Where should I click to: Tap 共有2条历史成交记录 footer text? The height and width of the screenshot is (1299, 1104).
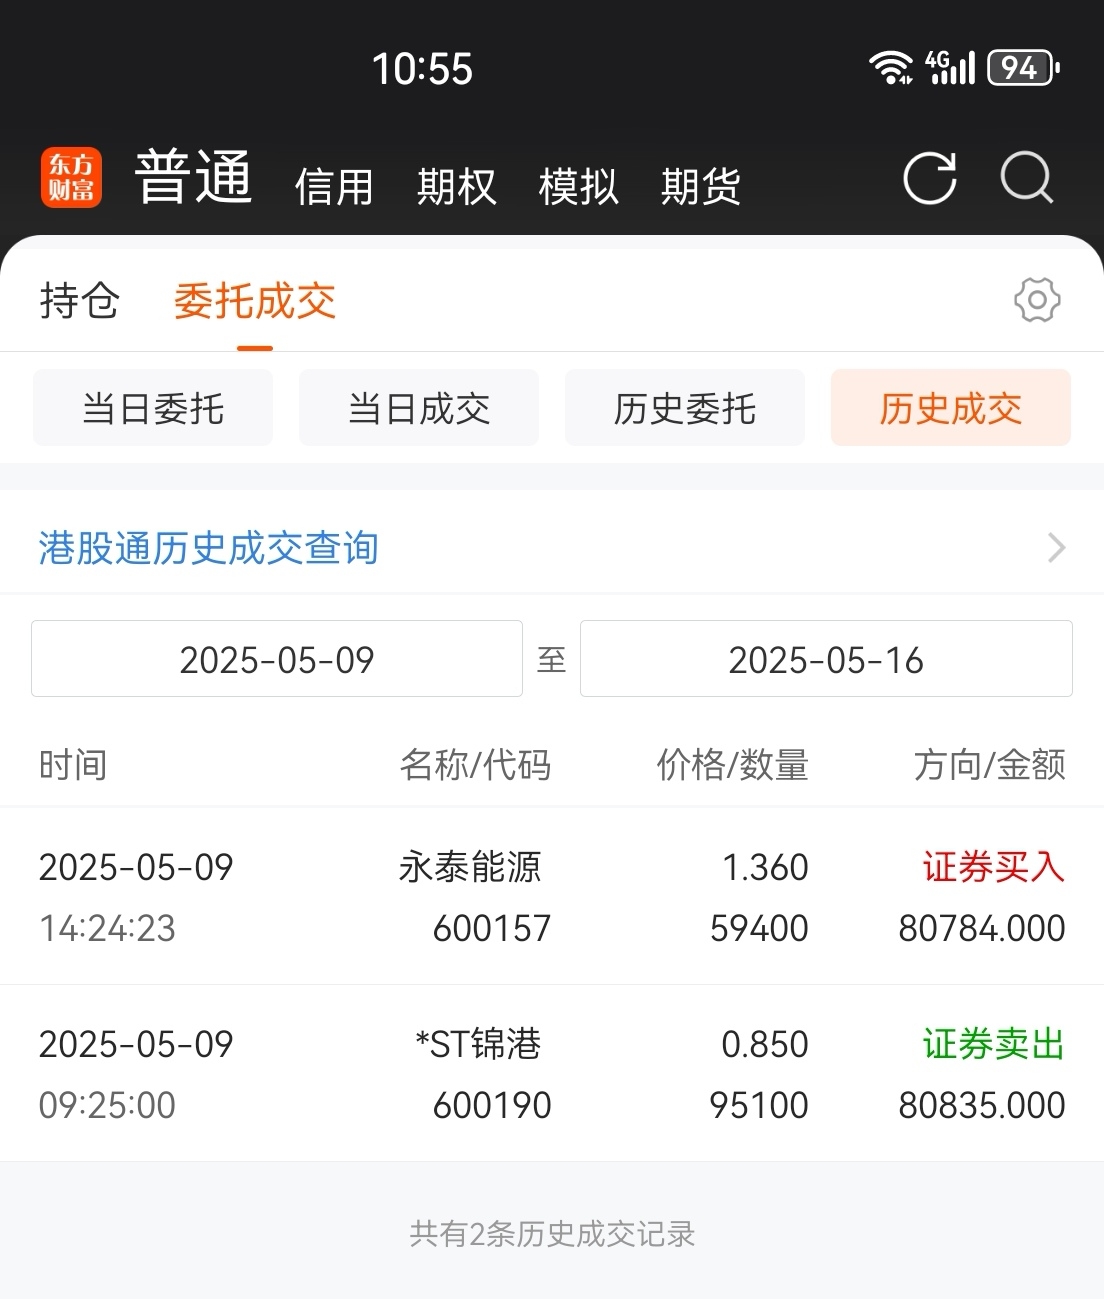point(552,1234)
